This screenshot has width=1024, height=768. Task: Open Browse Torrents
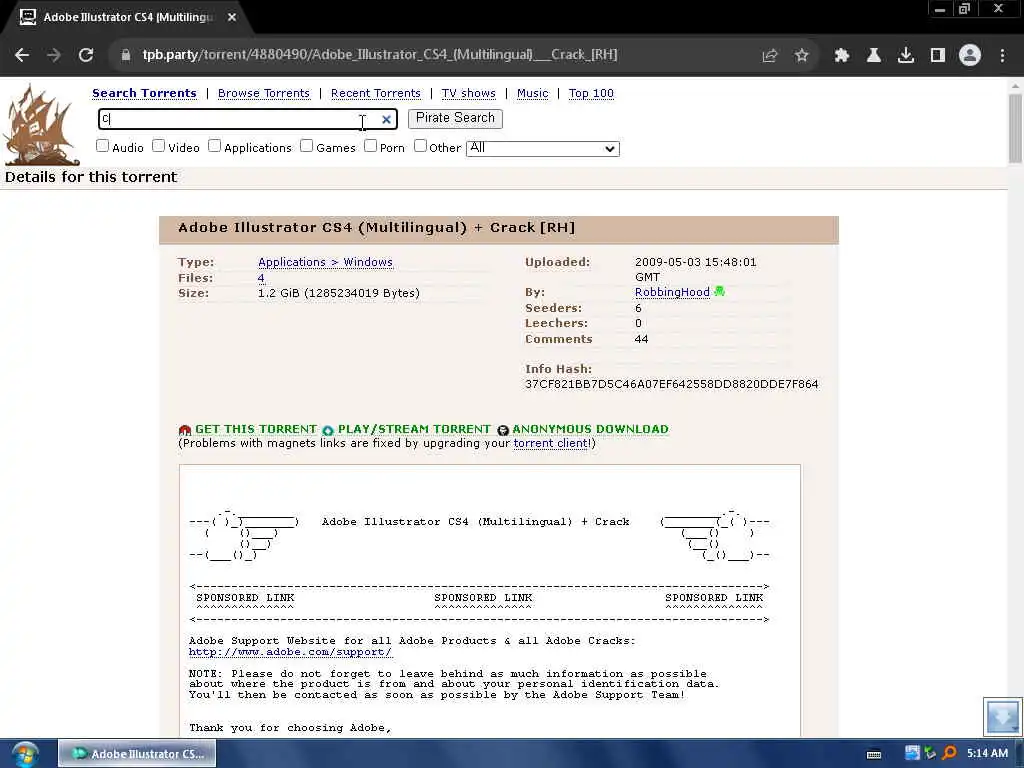coord(264,93)
